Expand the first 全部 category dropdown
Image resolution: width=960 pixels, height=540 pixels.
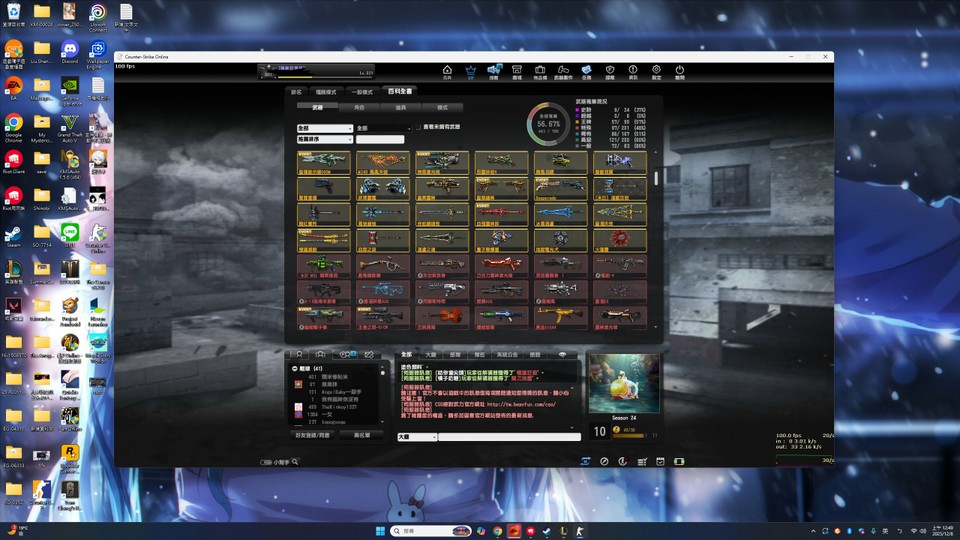(325, 128)
